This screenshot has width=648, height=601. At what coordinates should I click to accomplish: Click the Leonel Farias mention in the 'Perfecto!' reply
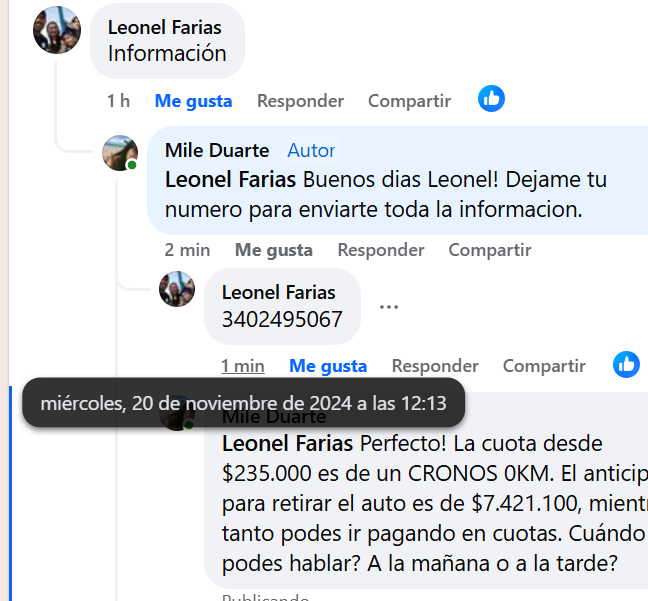[287, 442]
